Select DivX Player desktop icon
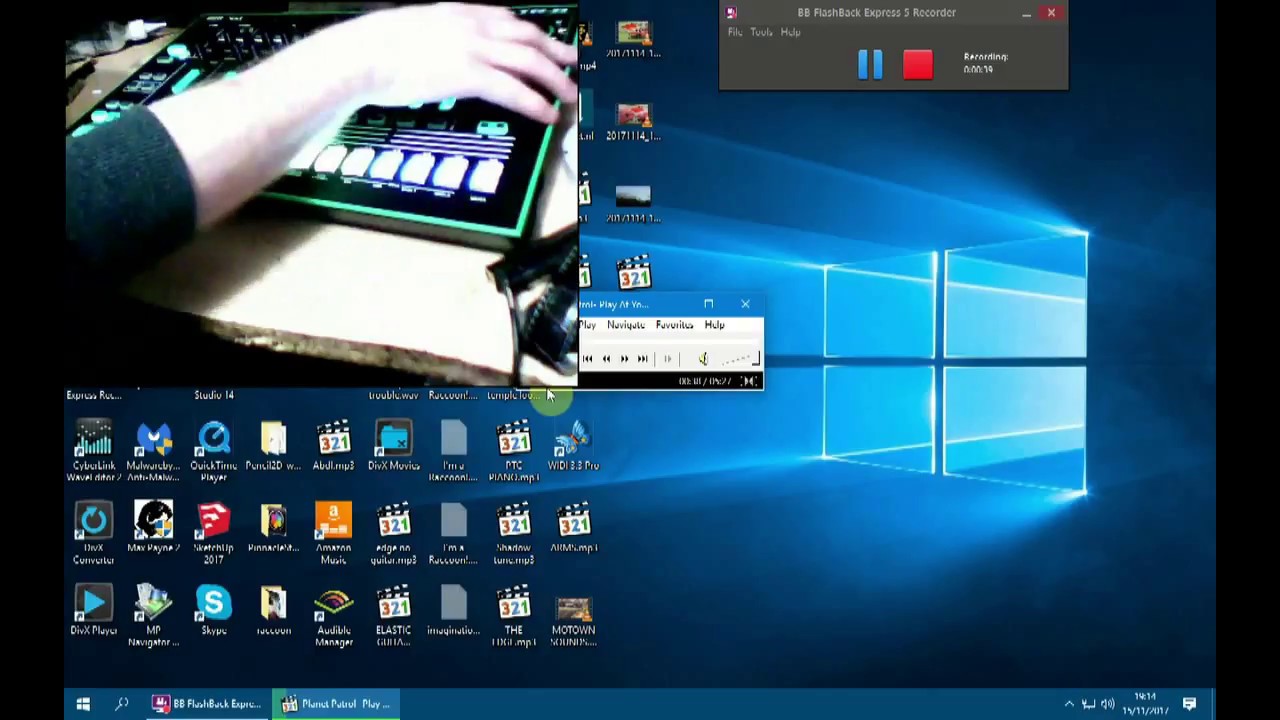Image resolution: width=1280 pixels, height=720 pixels. click(94, 610)
